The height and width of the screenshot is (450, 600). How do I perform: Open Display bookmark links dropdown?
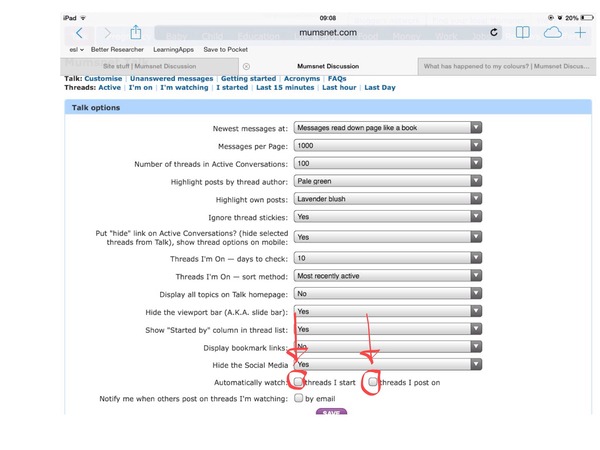(x=388, y=347)
